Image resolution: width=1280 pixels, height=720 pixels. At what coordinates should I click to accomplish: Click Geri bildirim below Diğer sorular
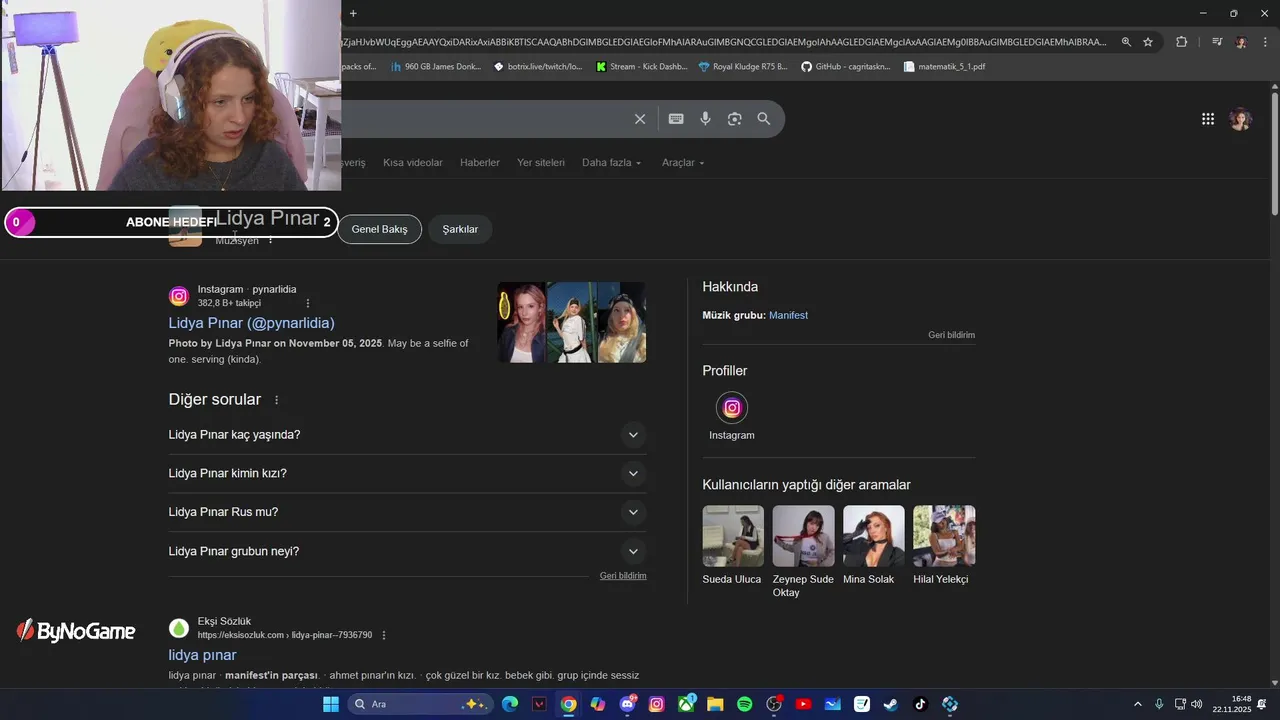click(x=623, y=576)
